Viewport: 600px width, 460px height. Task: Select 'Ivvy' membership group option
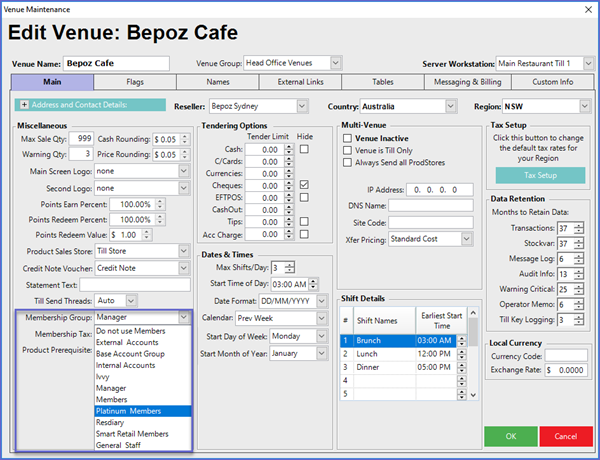point(143,377)
